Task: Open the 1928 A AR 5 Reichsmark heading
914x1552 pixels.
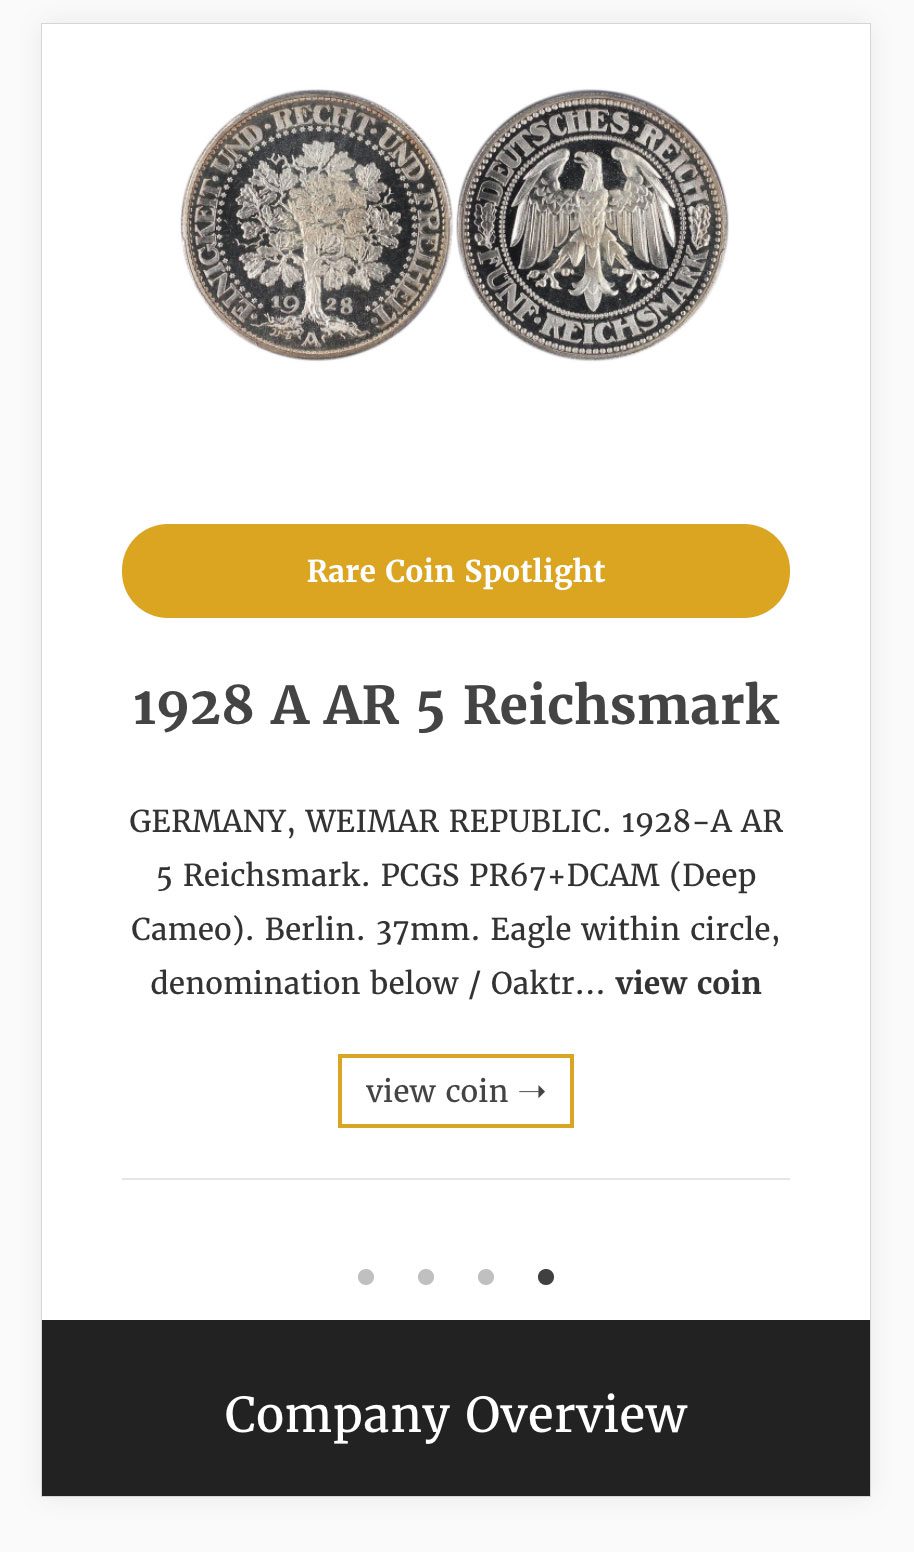Action: (x=456, y=706)
